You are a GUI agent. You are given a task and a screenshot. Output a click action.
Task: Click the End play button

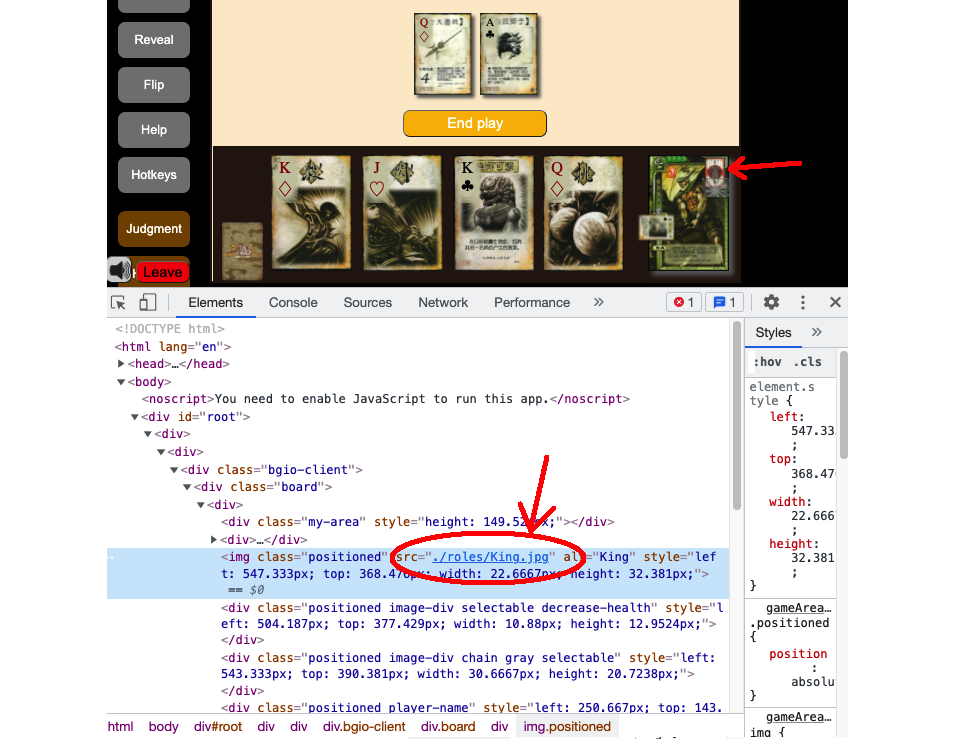click(x=474, y=123)
